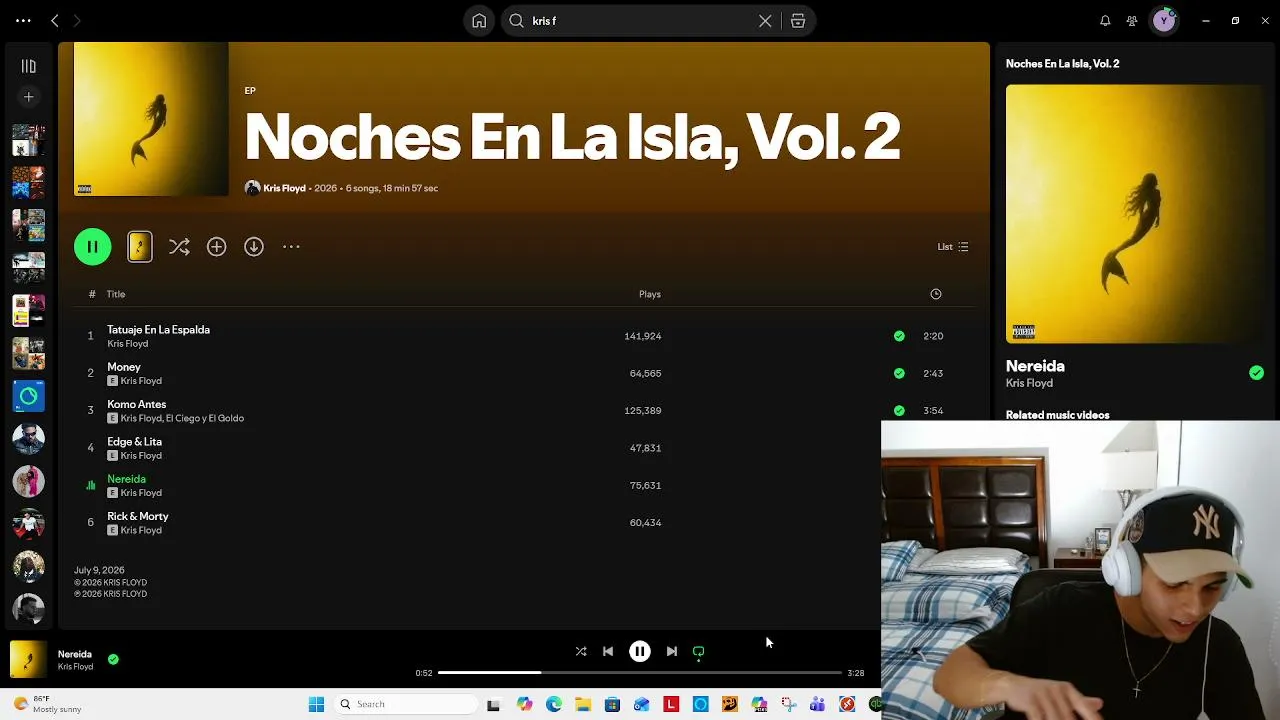
Task: Open Task View on the taskbar
Action: click(x=493, y=705)
